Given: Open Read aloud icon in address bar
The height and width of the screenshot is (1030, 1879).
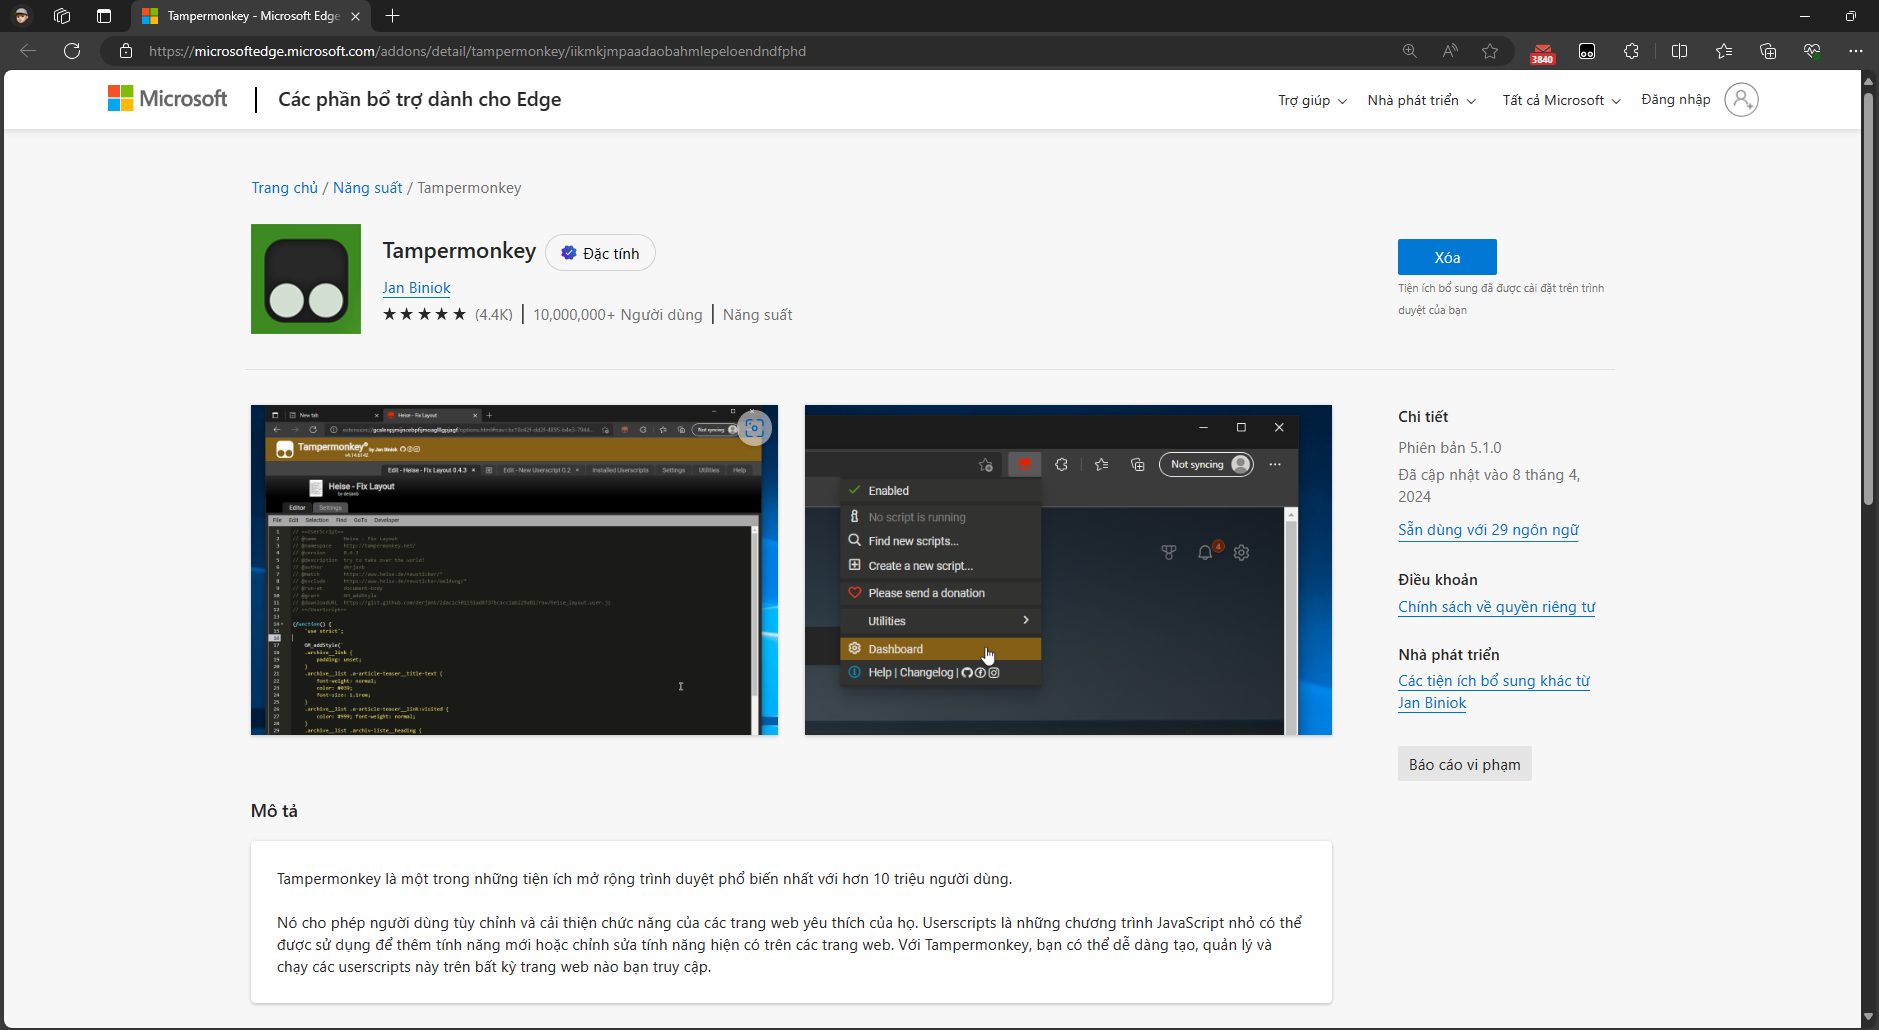Looking at the screenshot, I should (1450, 51).
